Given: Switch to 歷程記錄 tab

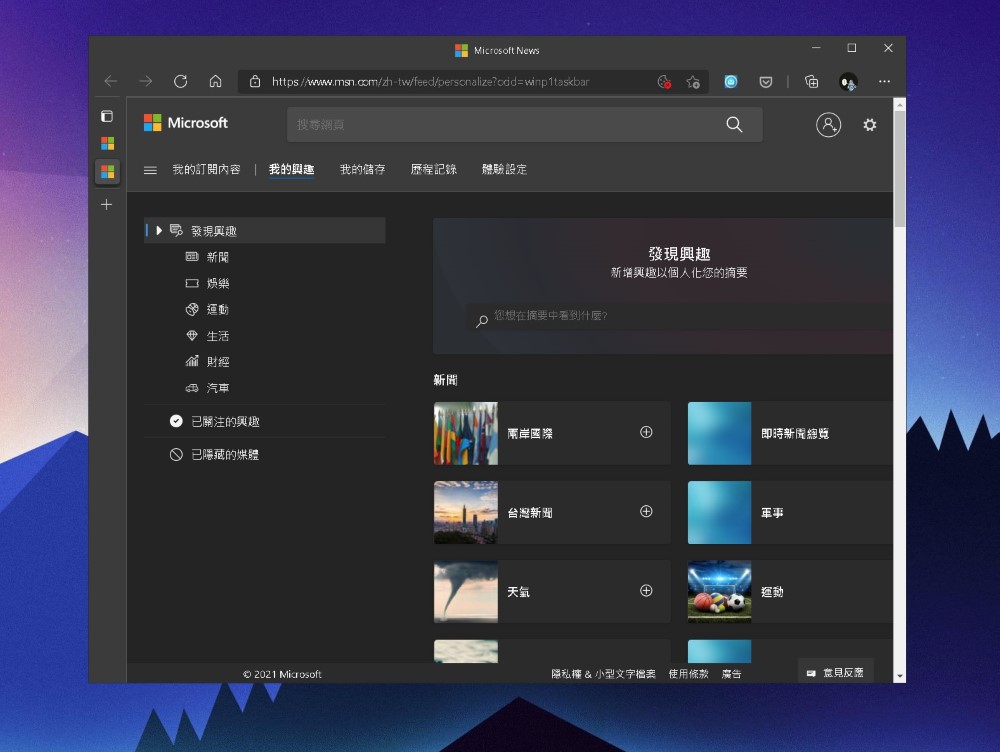Looking at the screenshot, I should click(433, 170).
